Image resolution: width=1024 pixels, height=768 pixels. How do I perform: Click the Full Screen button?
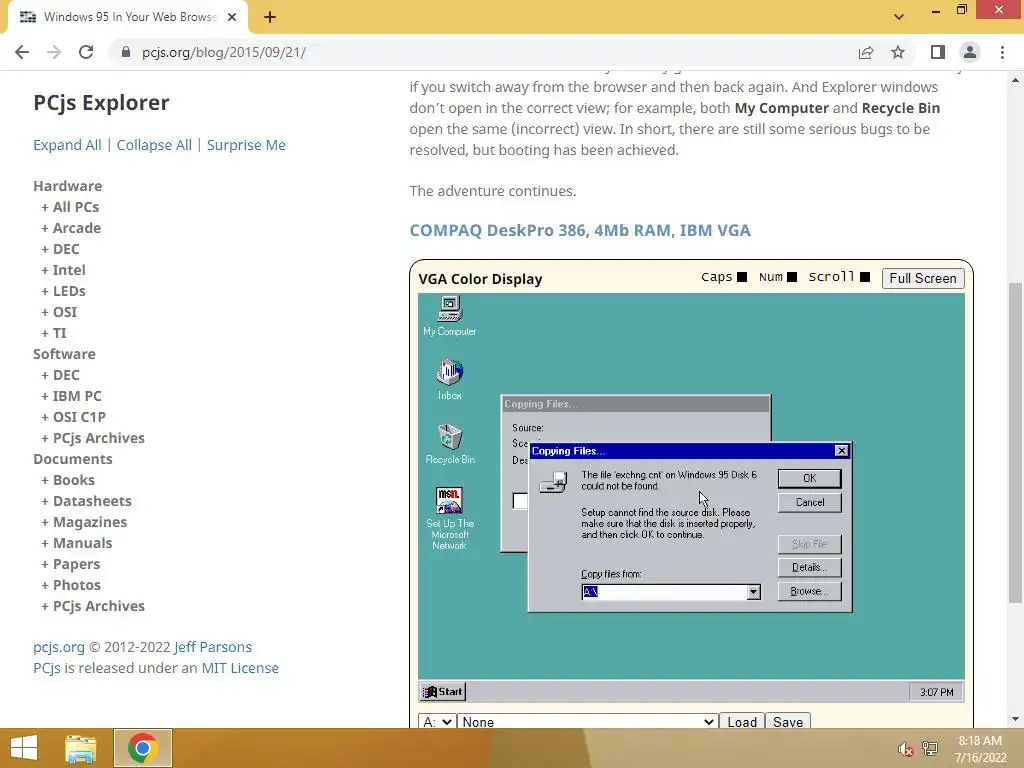923,278
